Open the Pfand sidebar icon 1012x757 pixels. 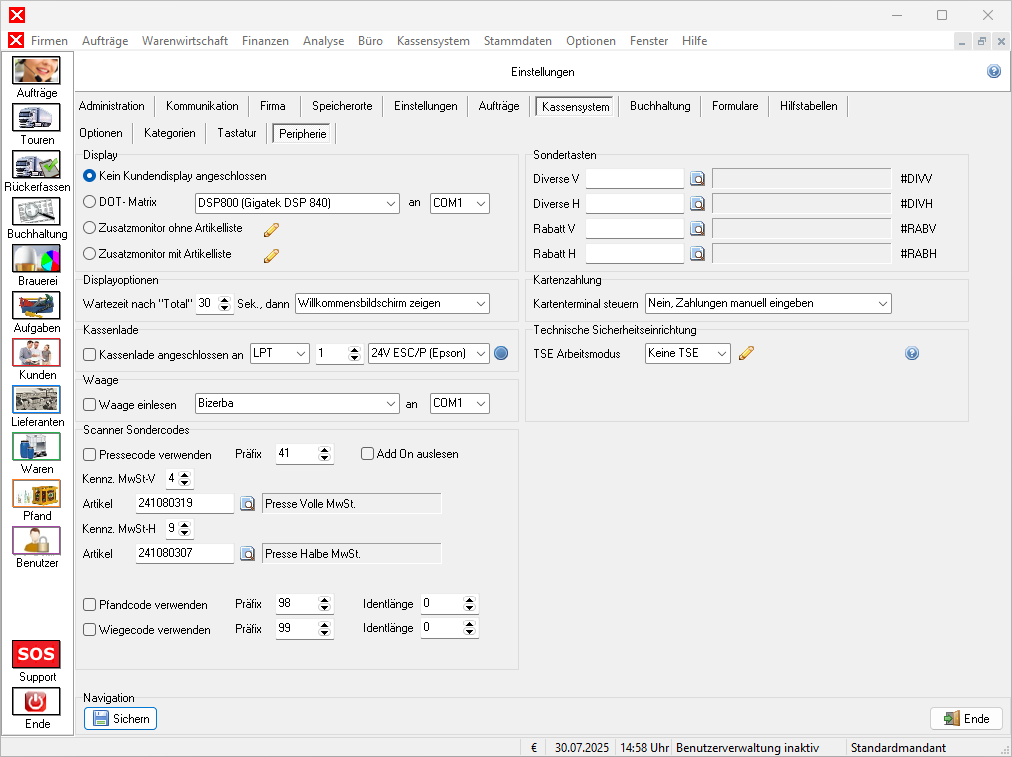click(37, 494)
